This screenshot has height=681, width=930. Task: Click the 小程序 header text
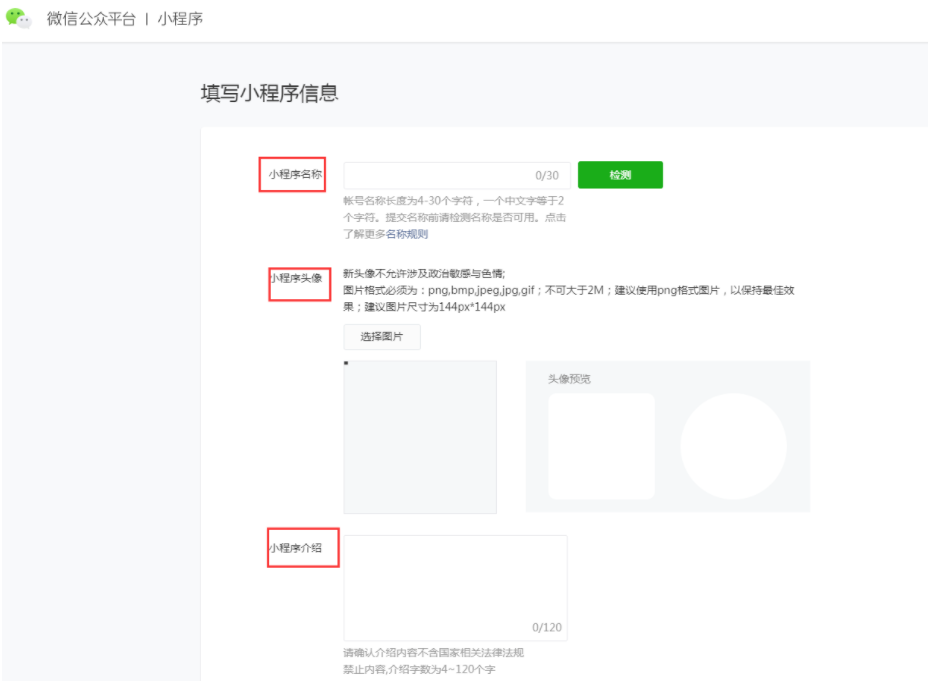pyautogui.click(x=180, y=19)
